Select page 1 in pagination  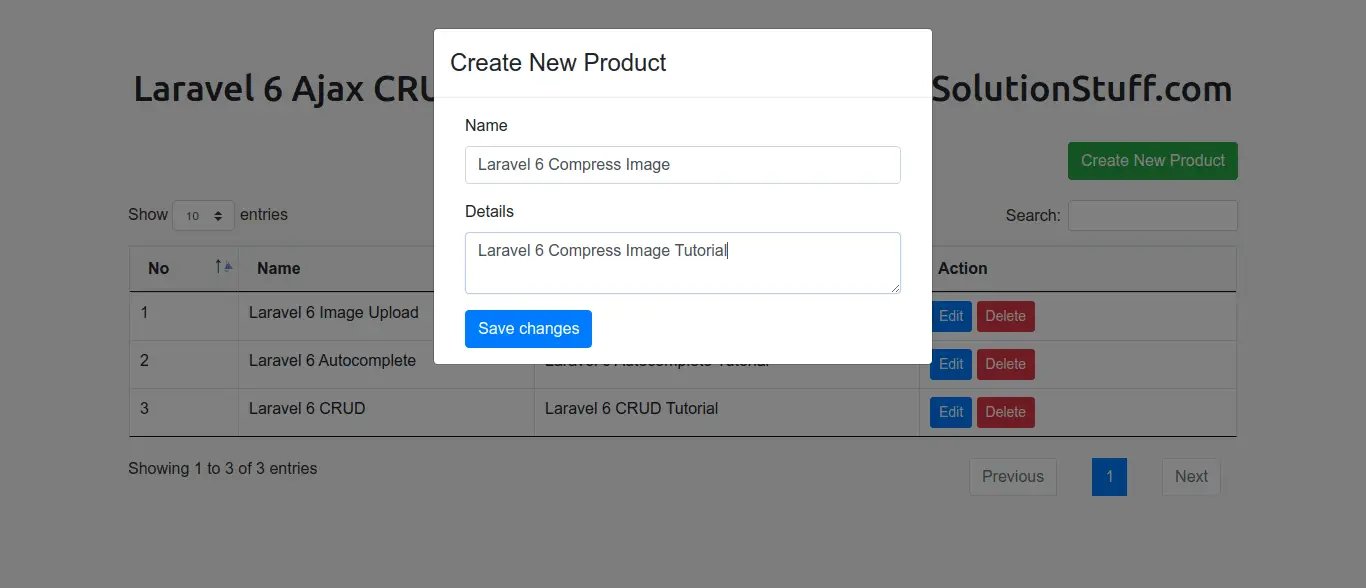(1109, 477)
